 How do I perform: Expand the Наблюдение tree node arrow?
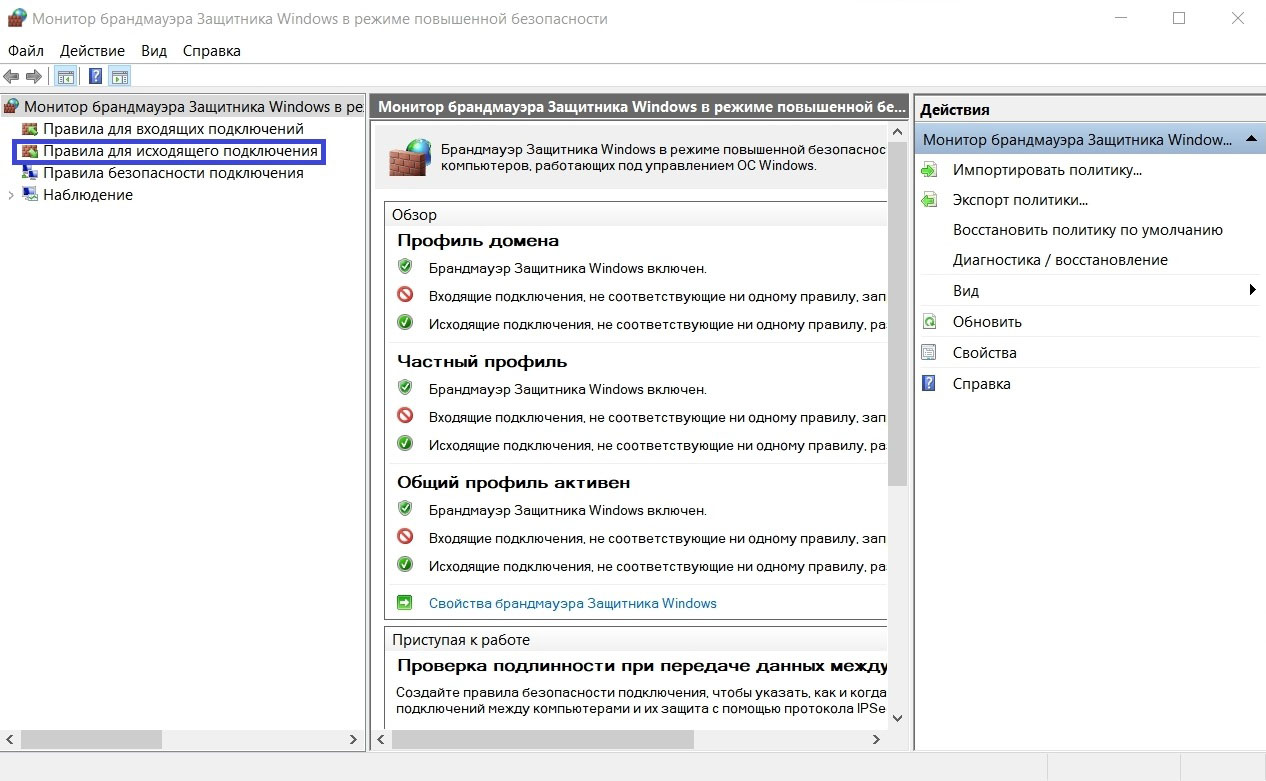tap(11, 195)
